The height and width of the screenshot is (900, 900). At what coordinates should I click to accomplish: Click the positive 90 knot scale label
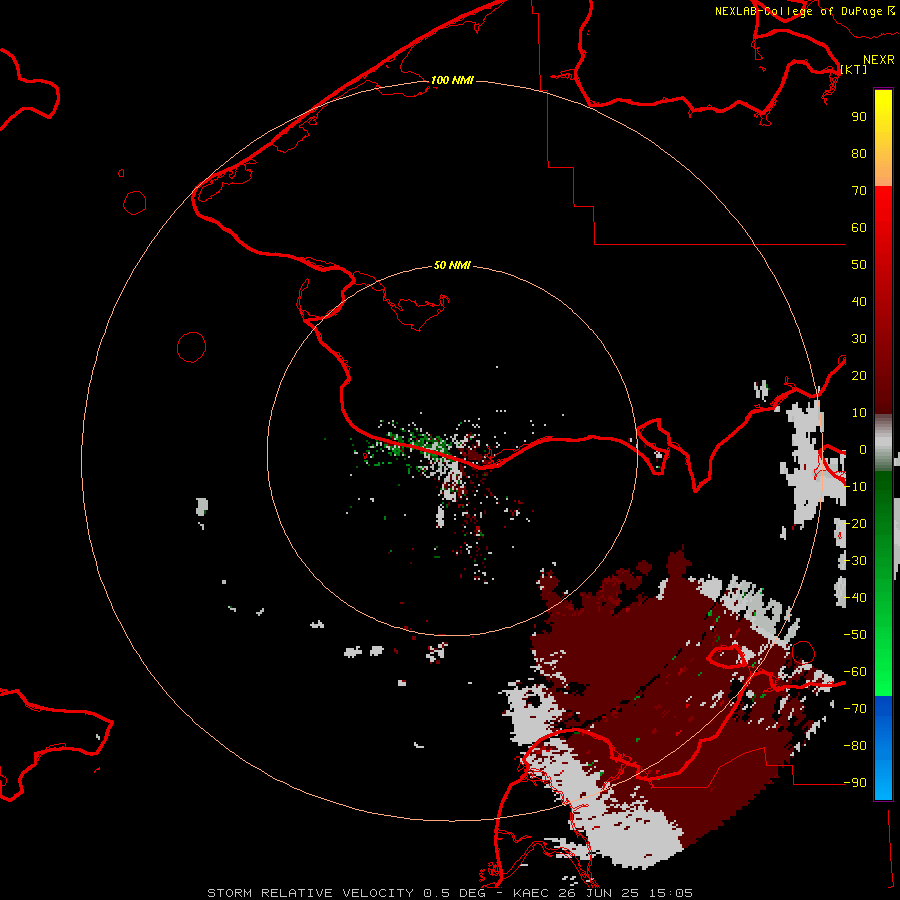click(x=859, y=117)
